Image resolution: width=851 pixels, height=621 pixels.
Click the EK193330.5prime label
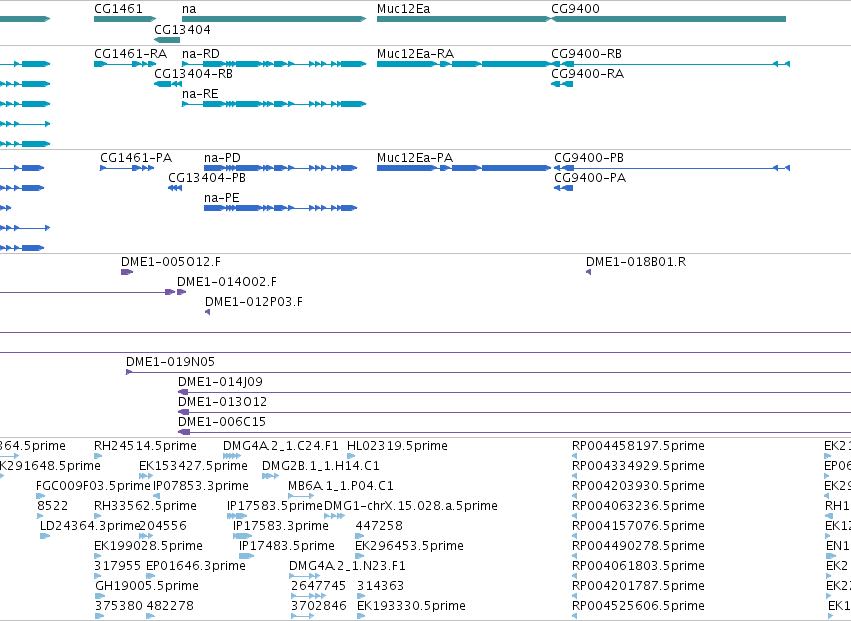(x=411, y=606)
